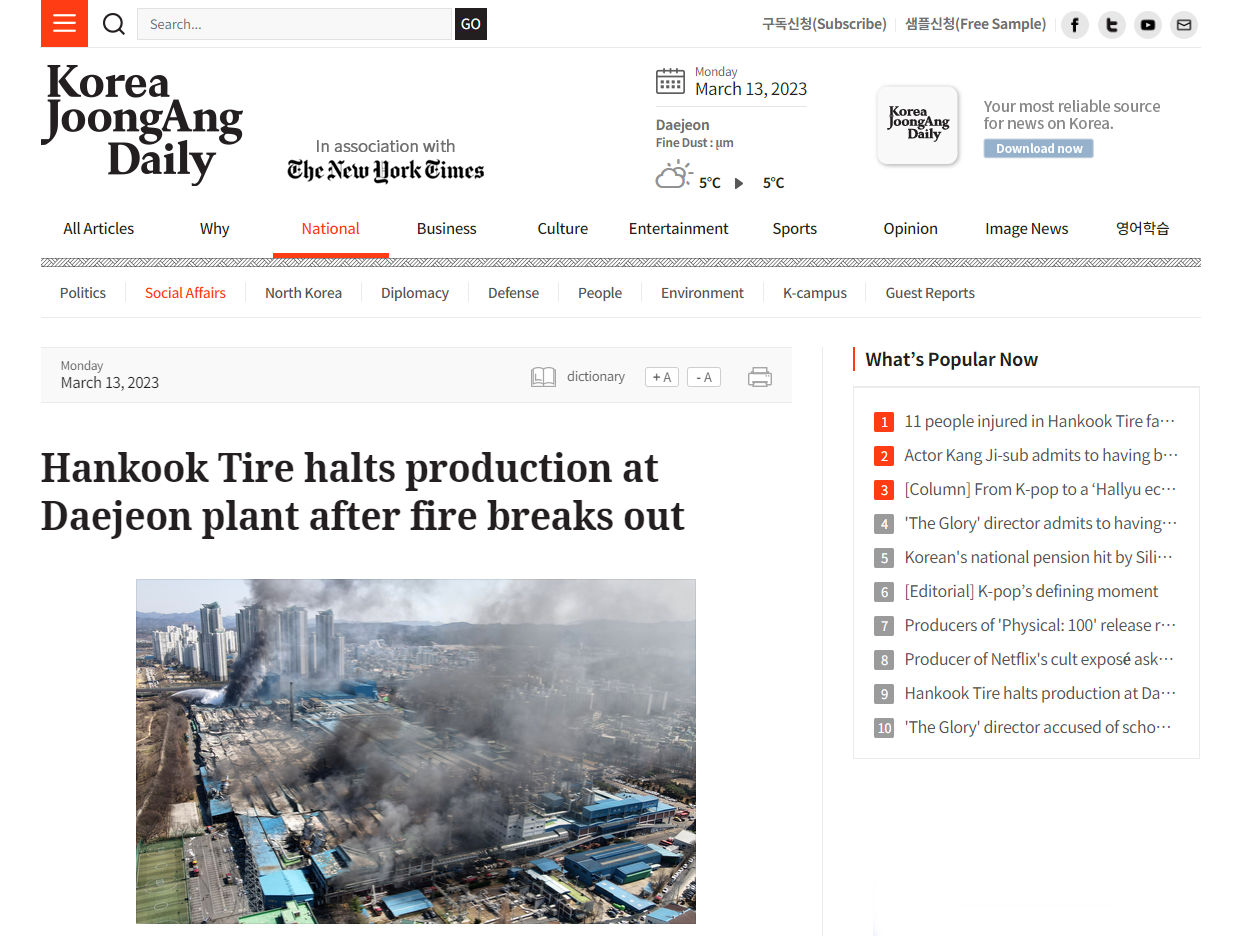This screenshot has height=936, width=1245.
Task: Open the 영어학습 section
Action: pyautogui.click(x=1143, y=228)
